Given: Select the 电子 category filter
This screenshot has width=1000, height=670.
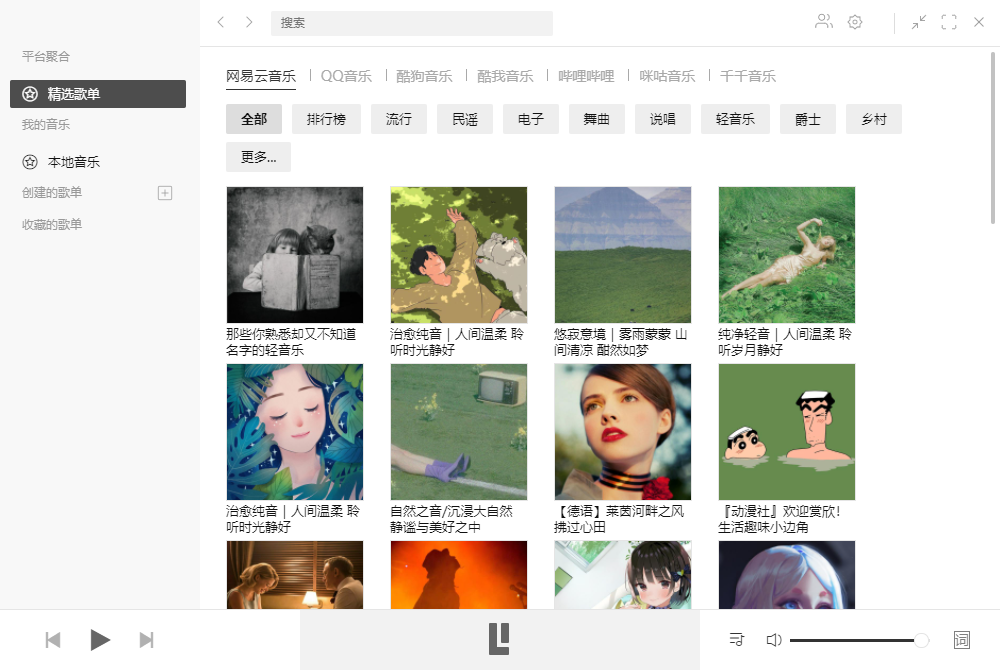Looking at the screenshot, I should pyautogui.click(x=531, y=119).
